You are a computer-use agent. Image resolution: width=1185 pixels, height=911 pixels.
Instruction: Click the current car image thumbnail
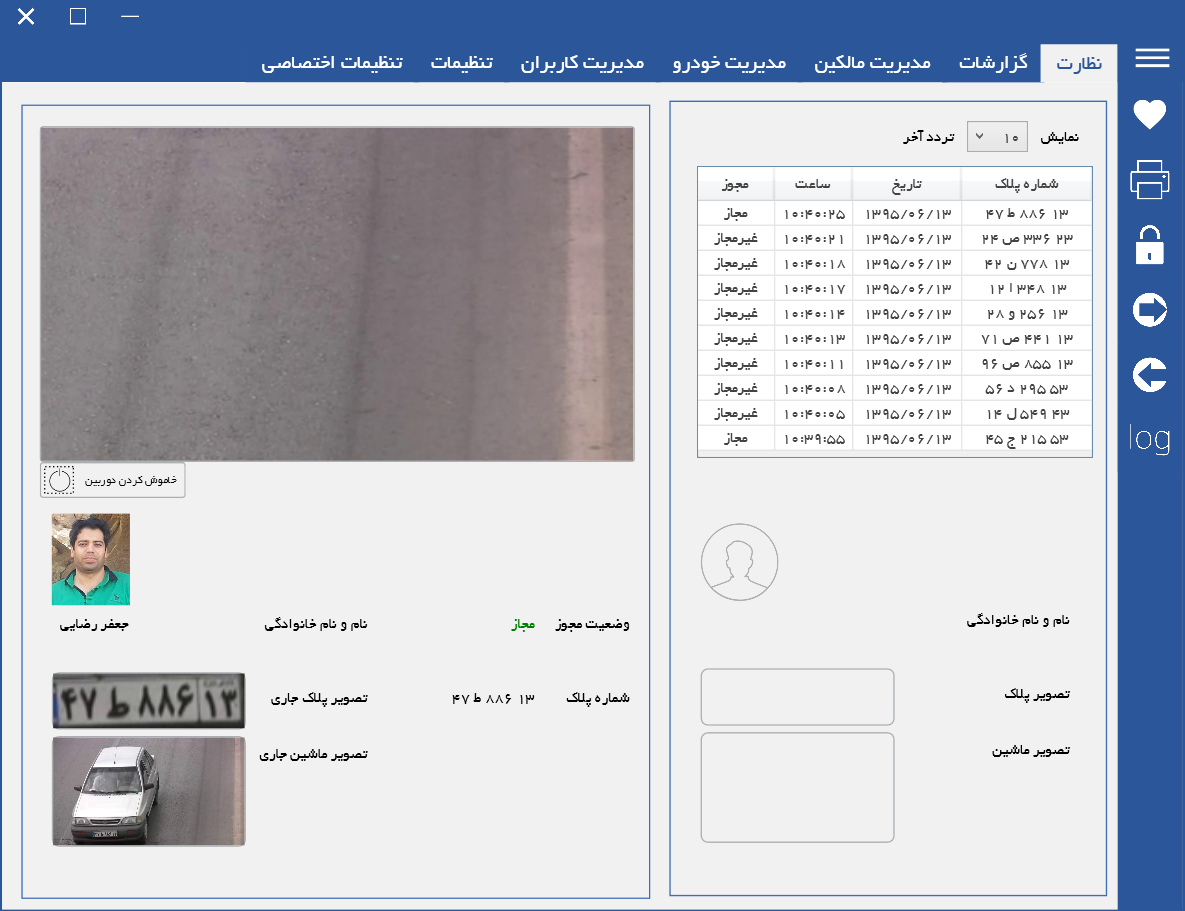pyautogui.click(x=149, y=791)
